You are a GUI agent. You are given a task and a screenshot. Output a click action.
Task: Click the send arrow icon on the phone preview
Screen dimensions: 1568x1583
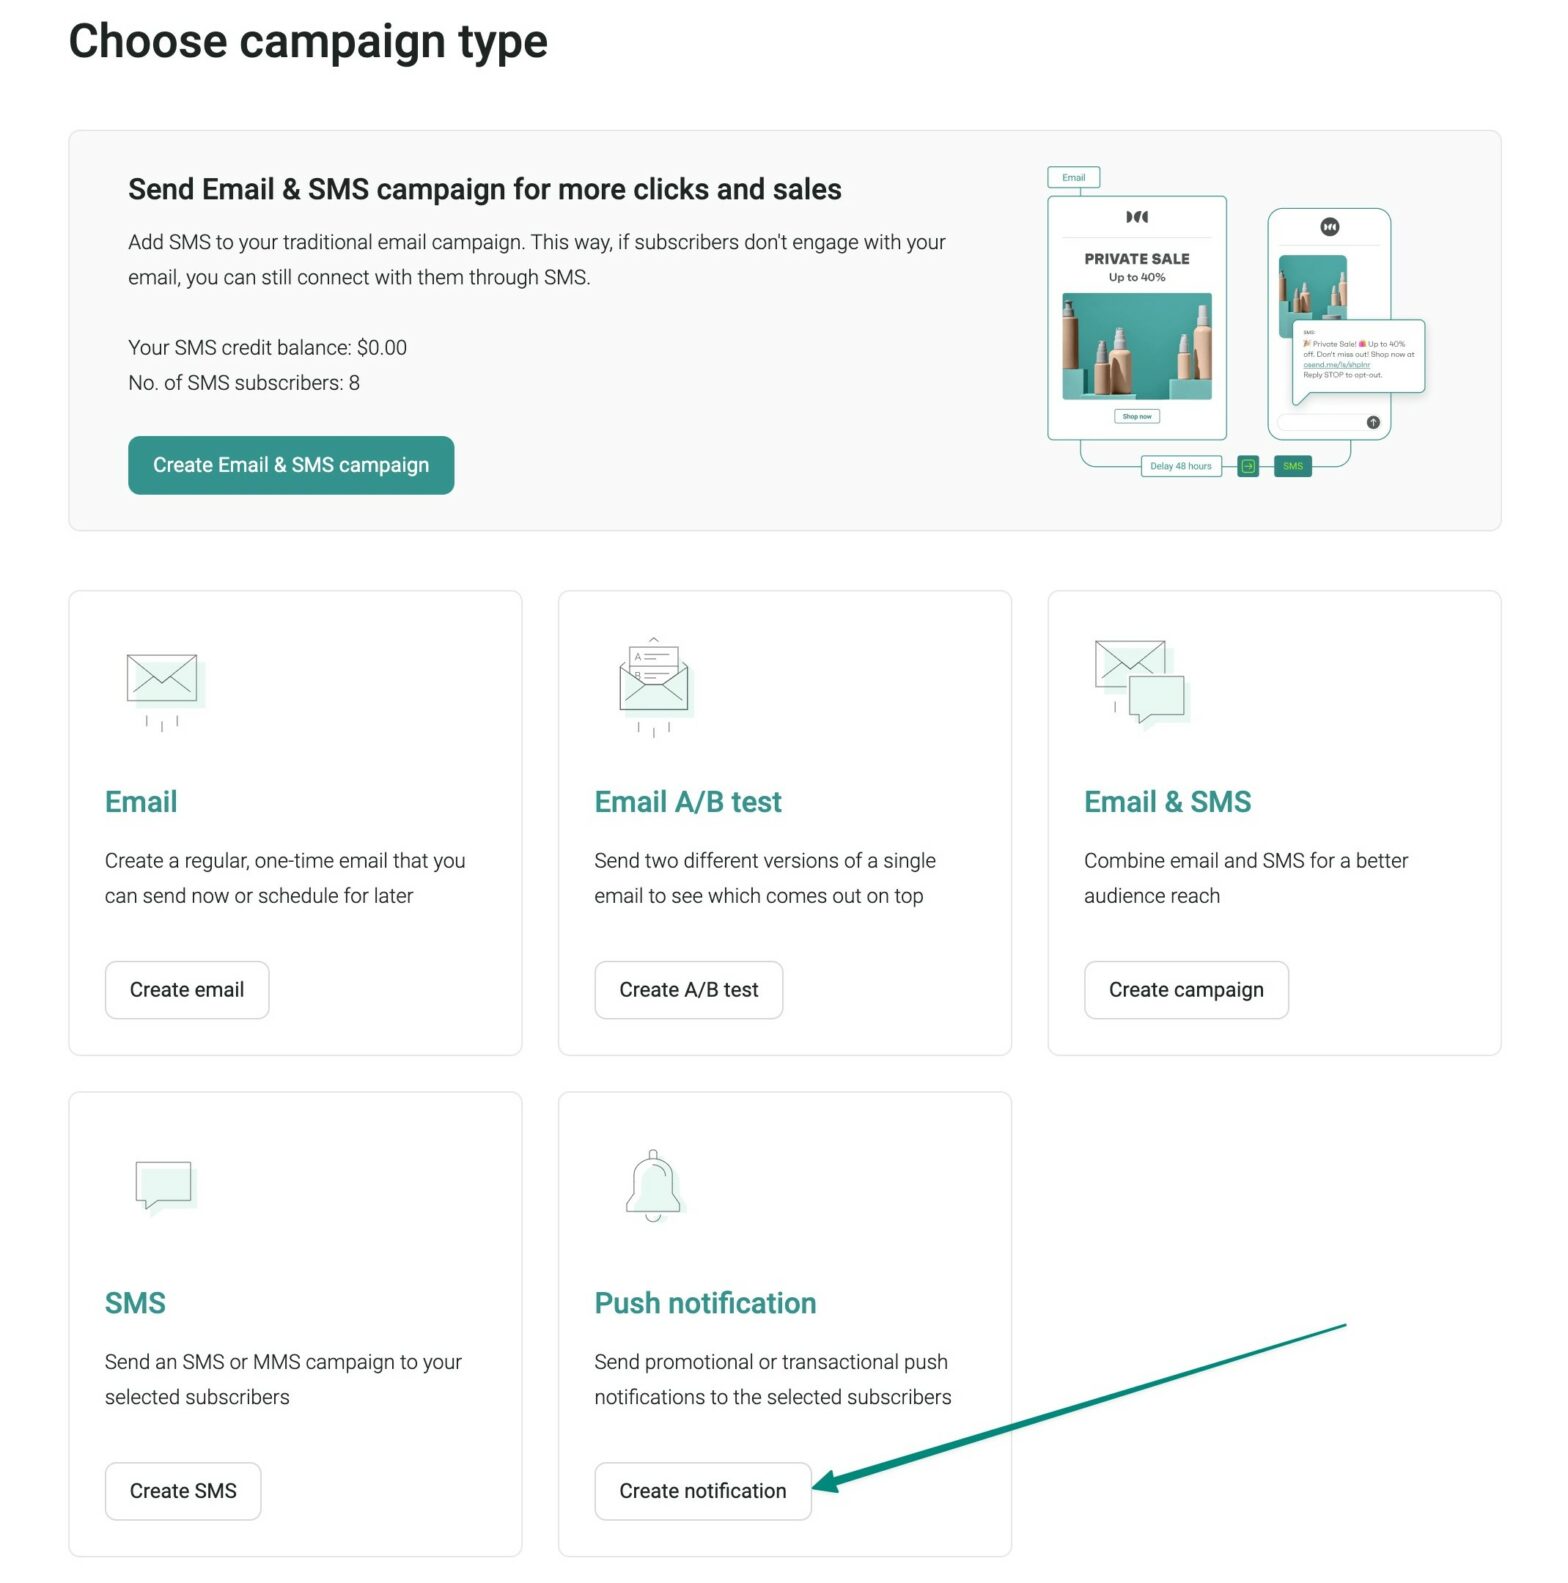pos(1374,423)
